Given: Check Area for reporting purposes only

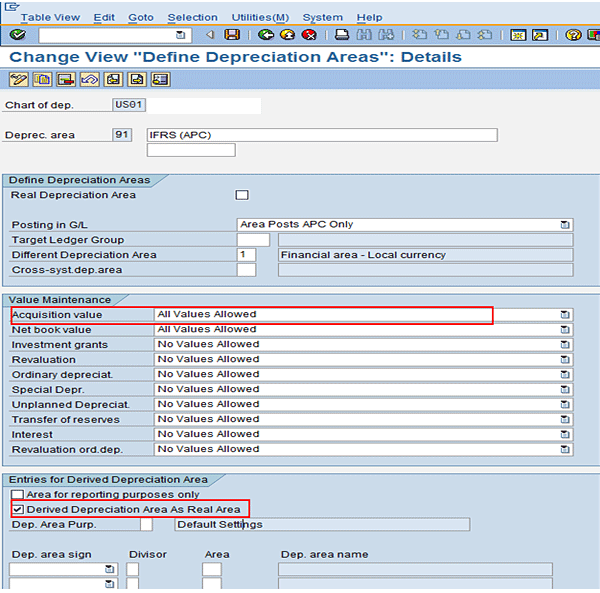Looking at the screenshot, I should tap(17, 495).
